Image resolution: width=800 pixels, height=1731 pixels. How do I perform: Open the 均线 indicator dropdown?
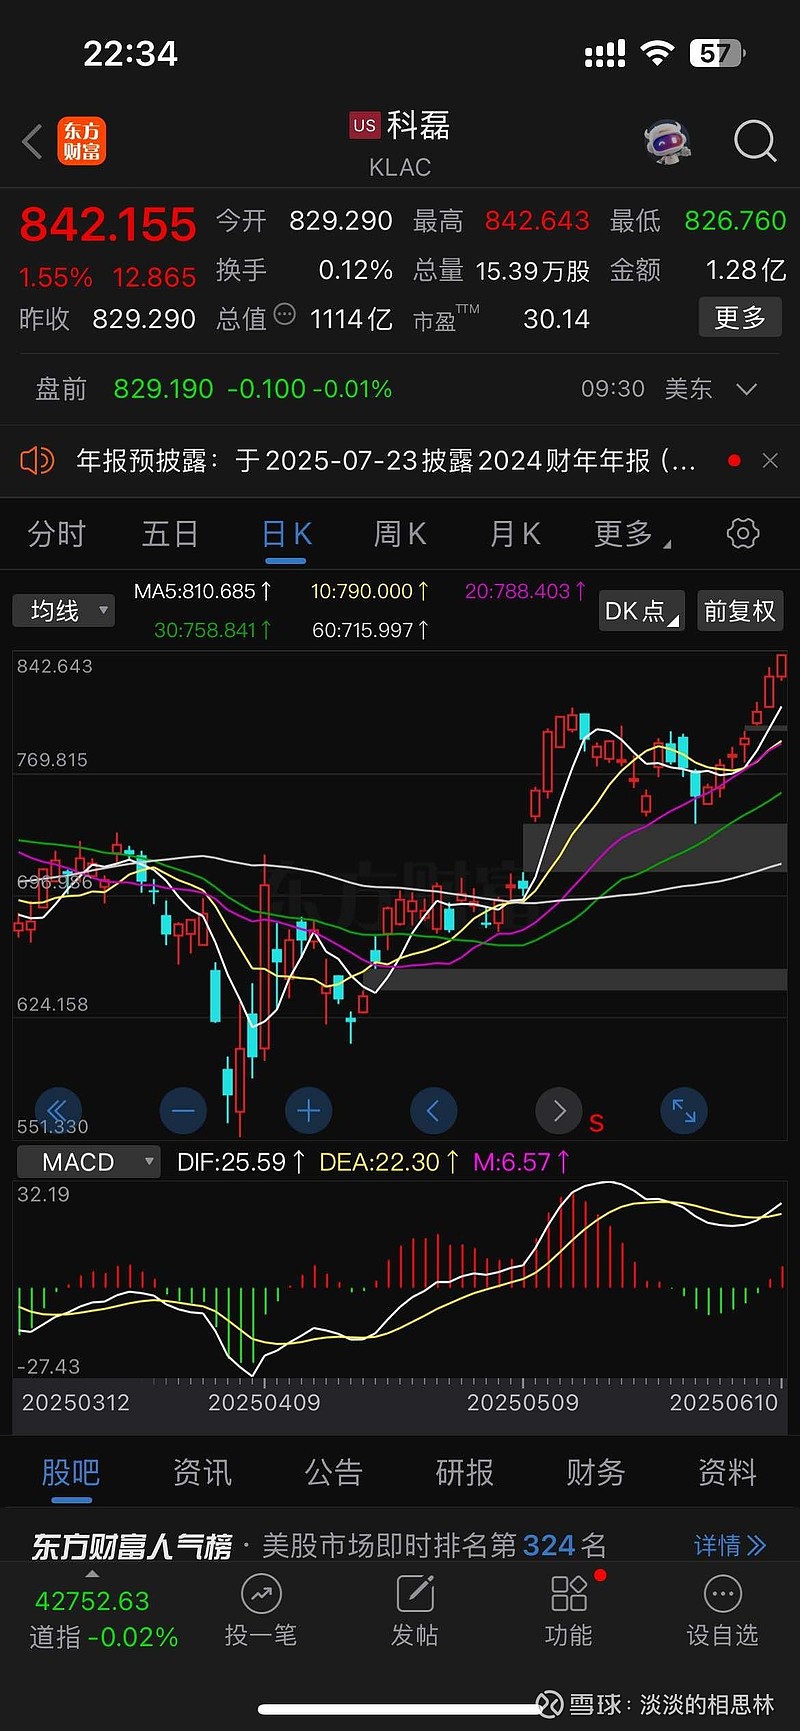pos(63,610)
